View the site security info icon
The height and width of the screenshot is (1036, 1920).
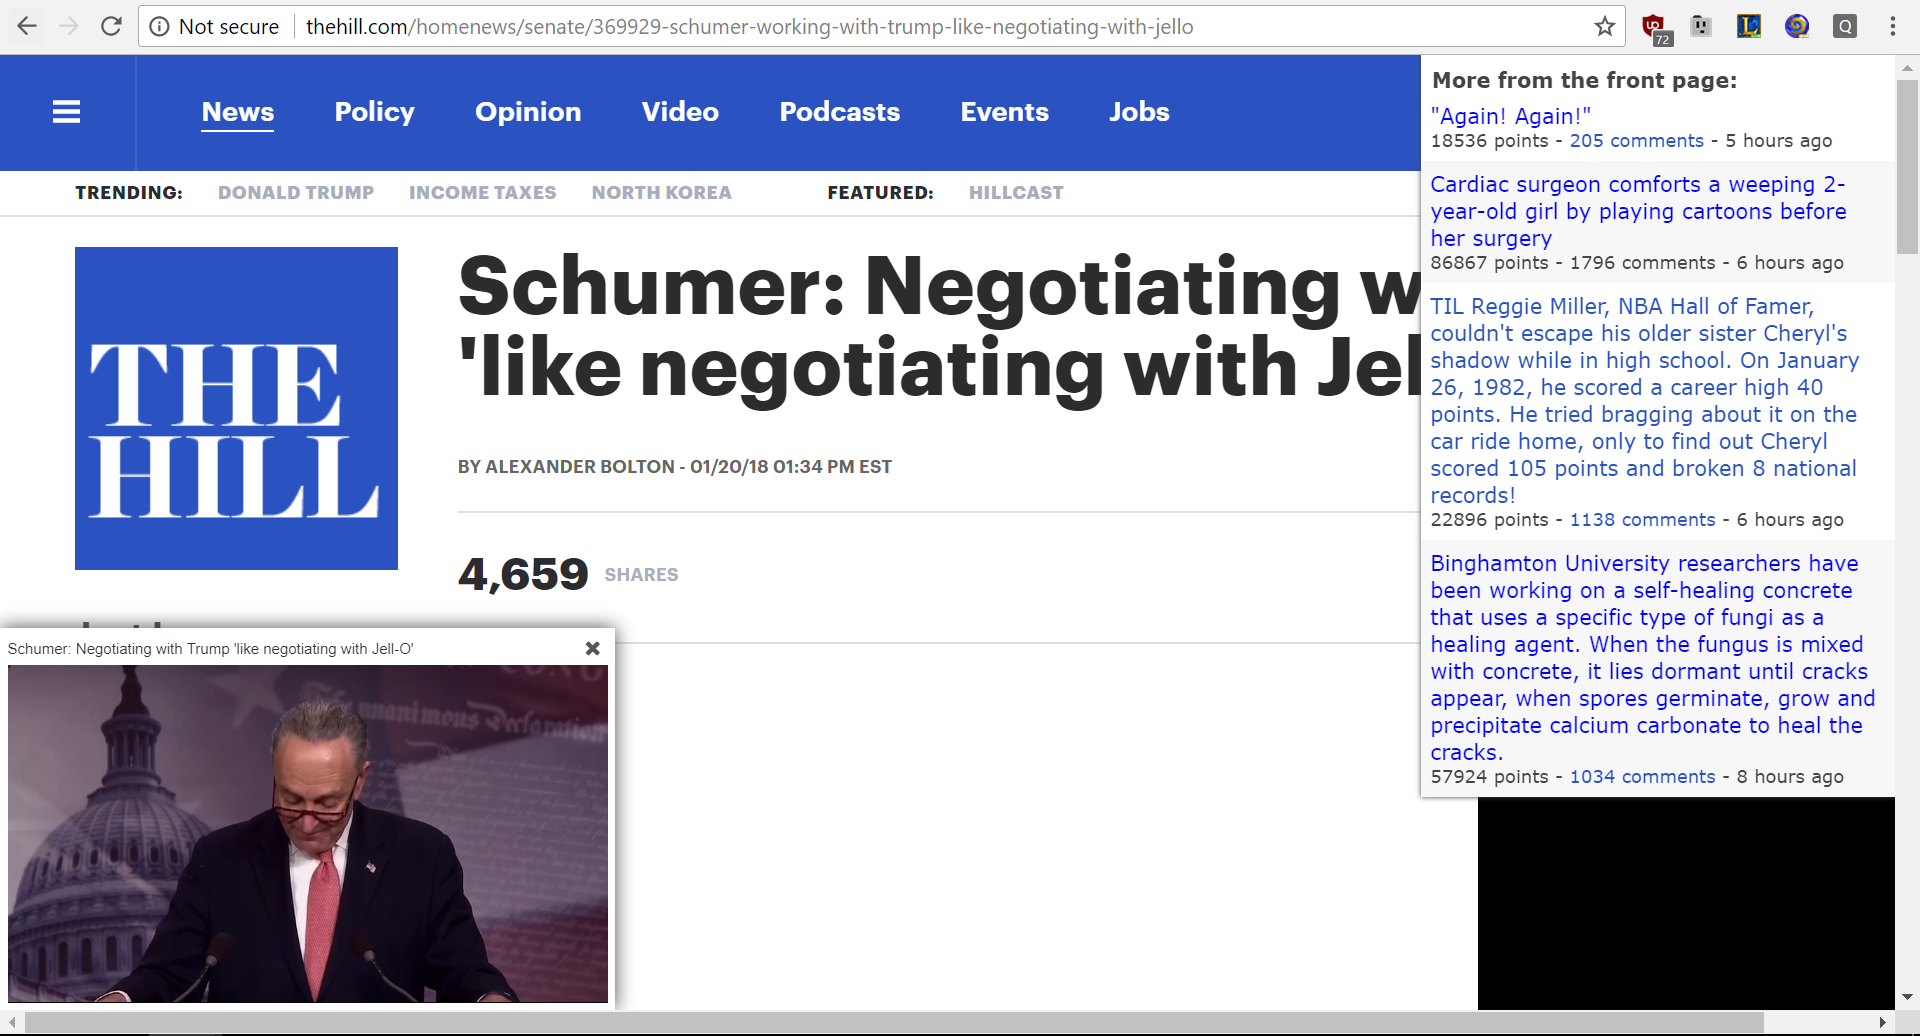pos(159,27)
